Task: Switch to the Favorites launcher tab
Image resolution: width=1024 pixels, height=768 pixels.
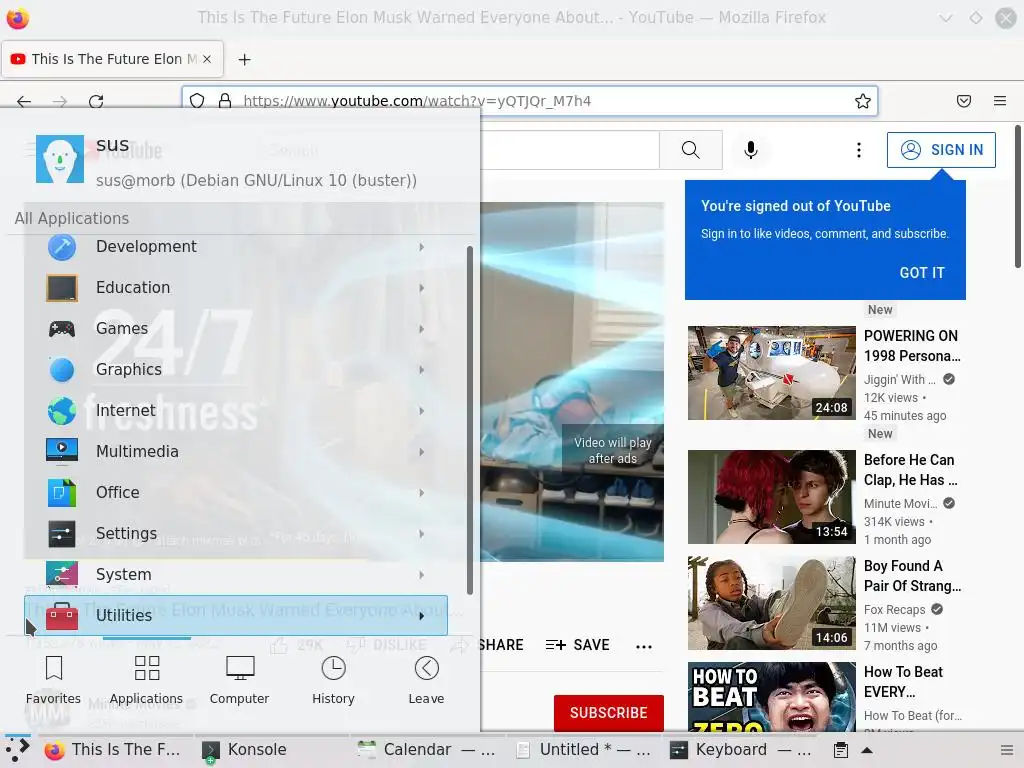Action: [54, 681]
